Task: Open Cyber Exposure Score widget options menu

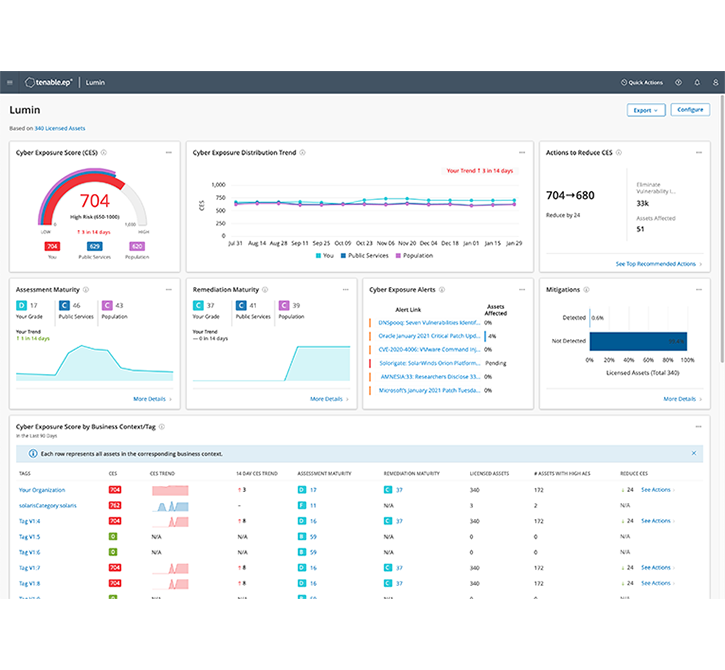Action: pyautogui.click(x=169, y=153)
